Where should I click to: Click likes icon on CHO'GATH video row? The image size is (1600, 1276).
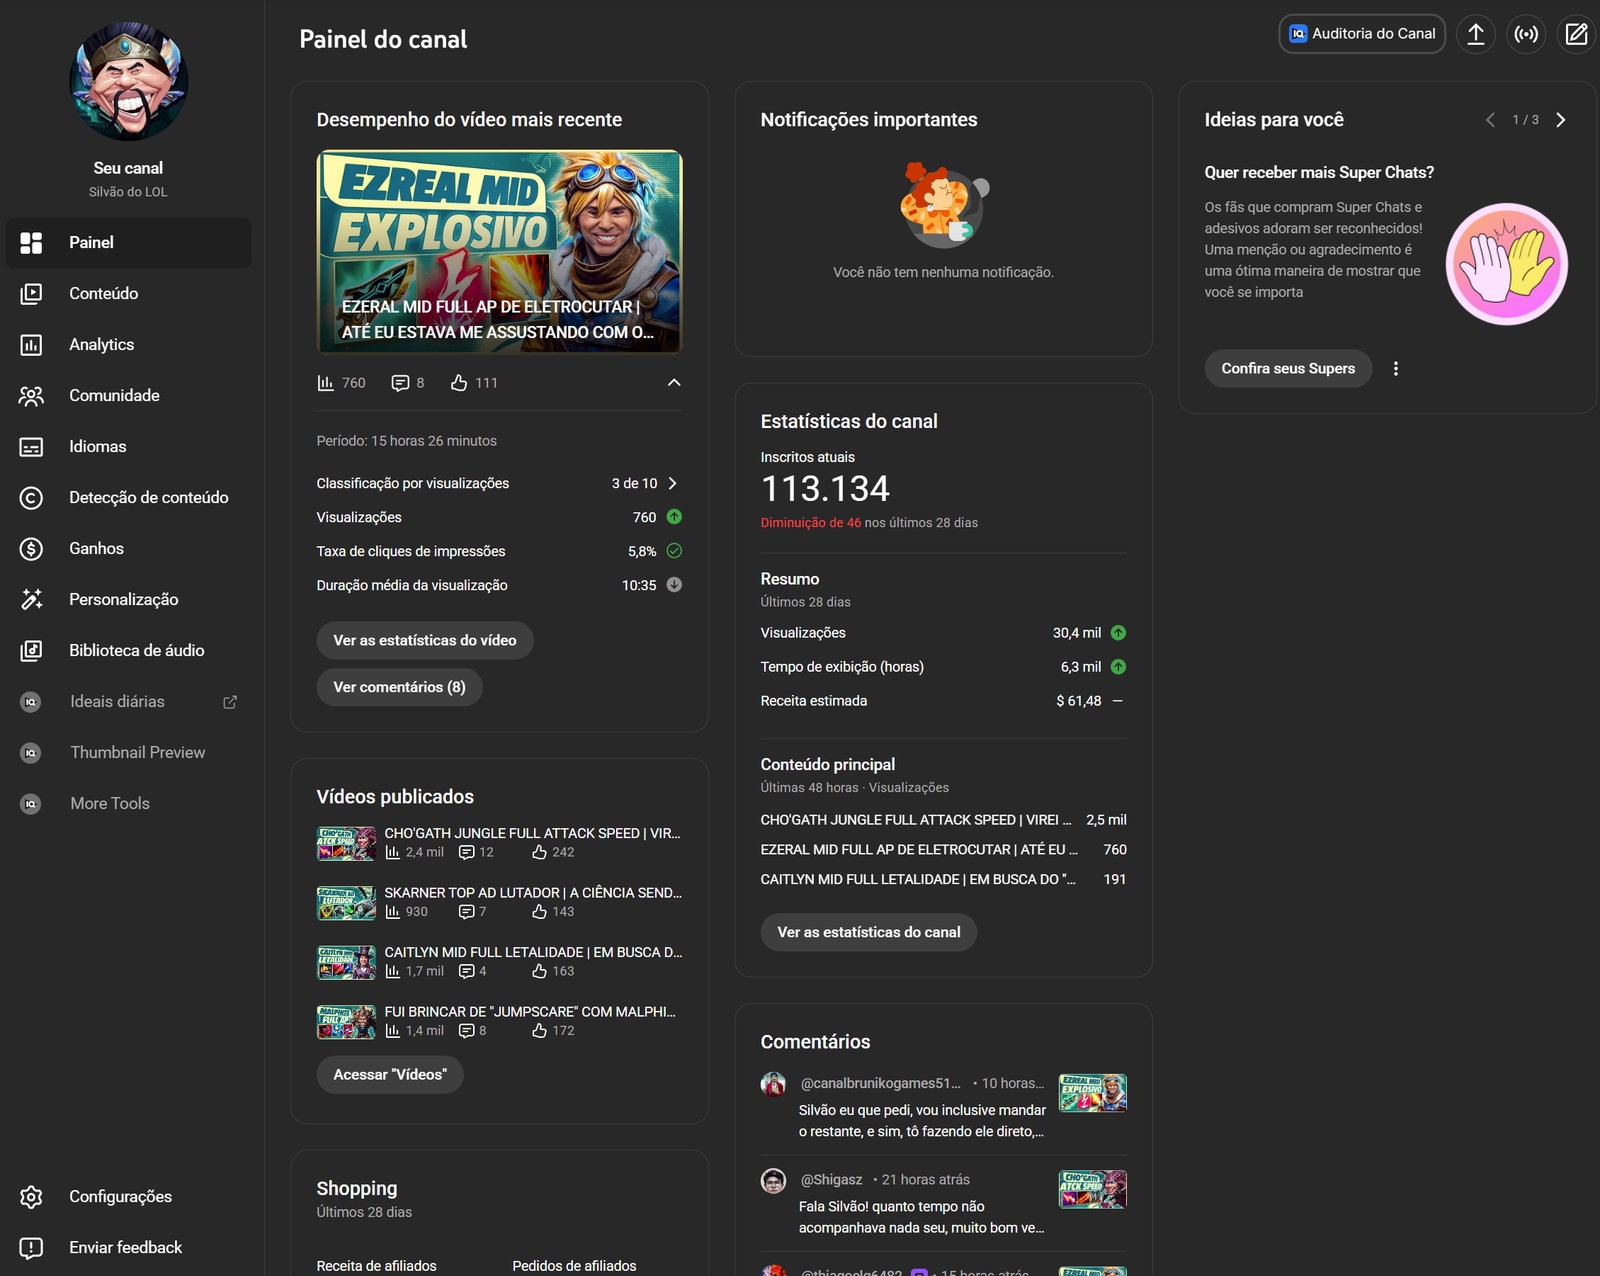point(539,853)
